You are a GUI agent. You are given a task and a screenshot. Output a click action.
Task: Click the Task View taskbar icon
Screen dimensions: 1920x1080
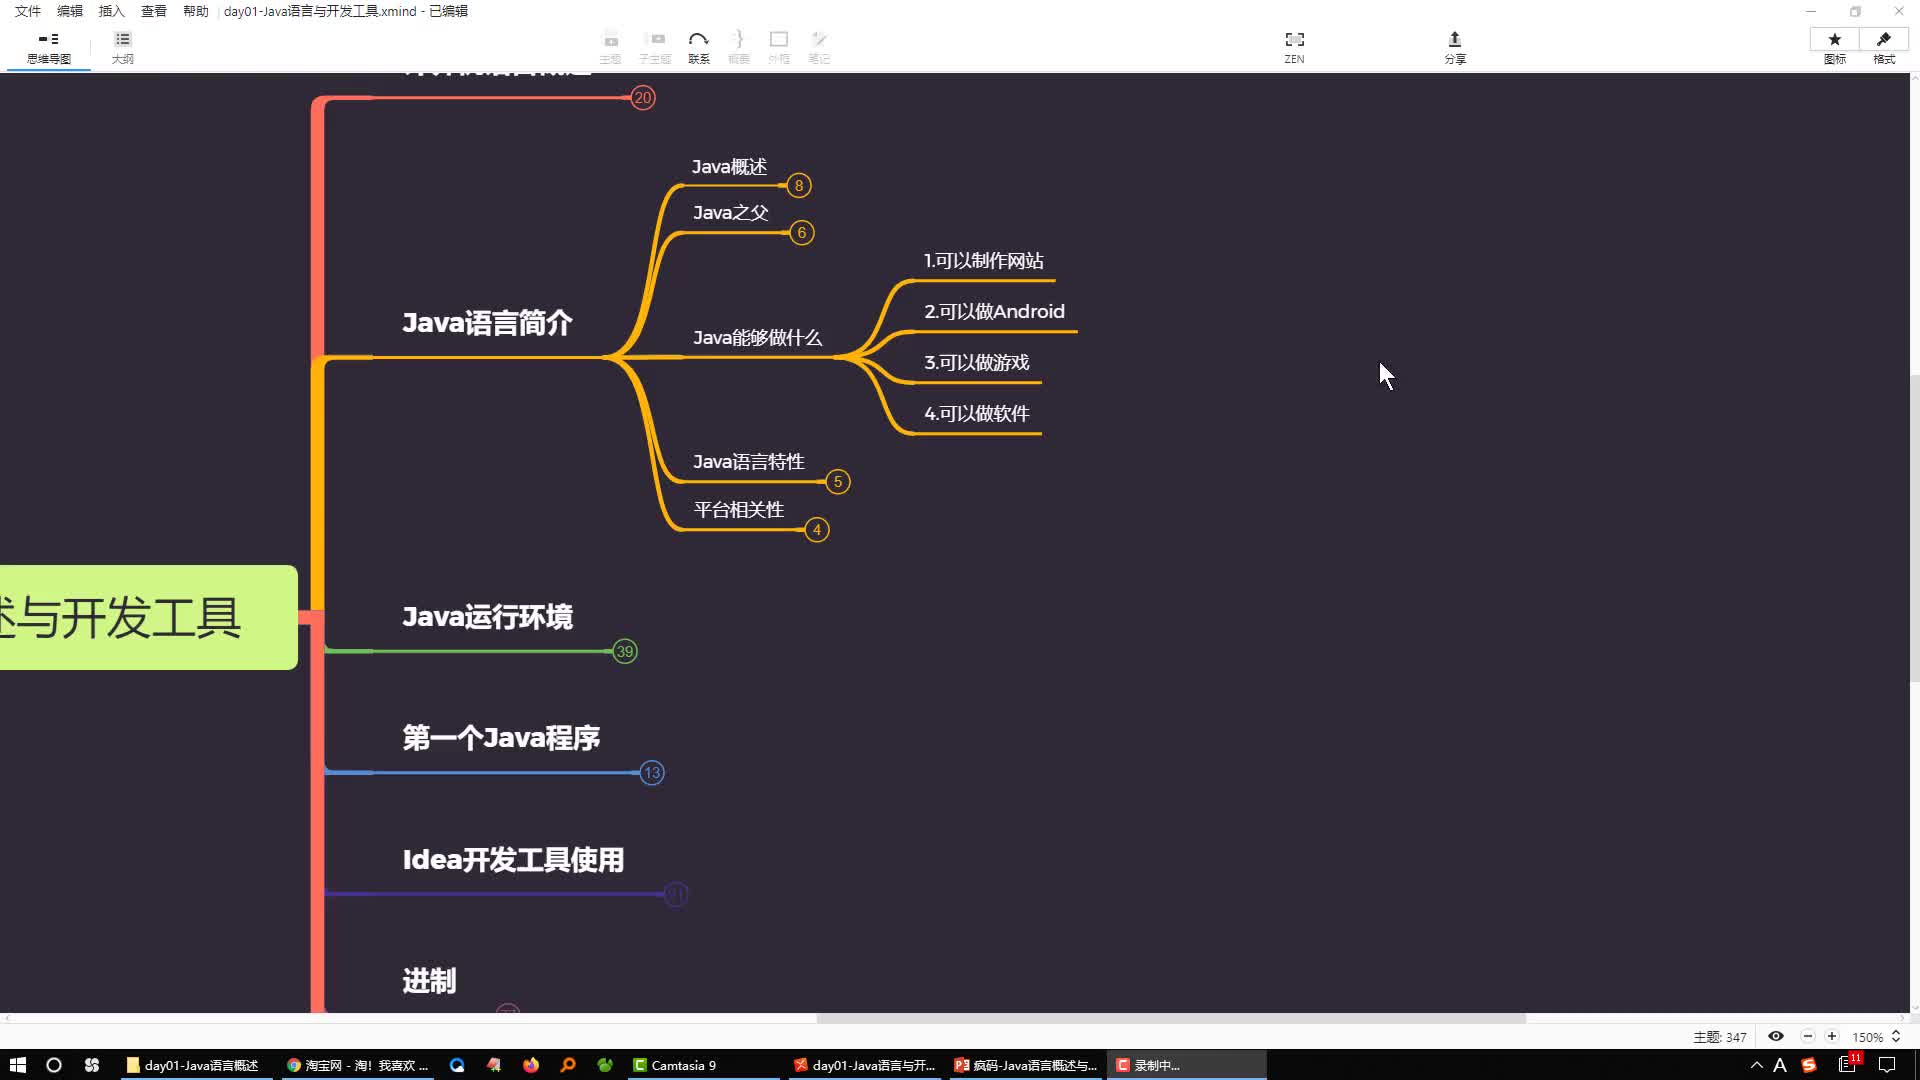pos(92,1065)
